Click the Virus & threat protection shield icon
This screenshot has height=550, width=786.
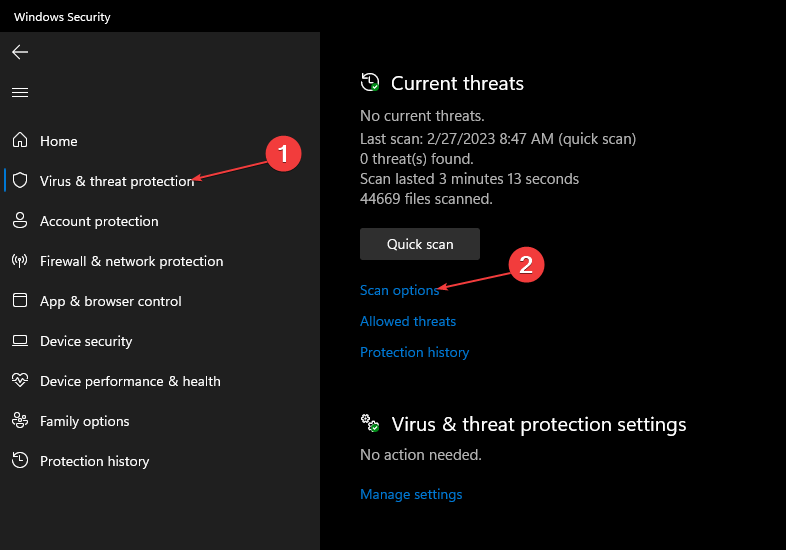[20, 181]
